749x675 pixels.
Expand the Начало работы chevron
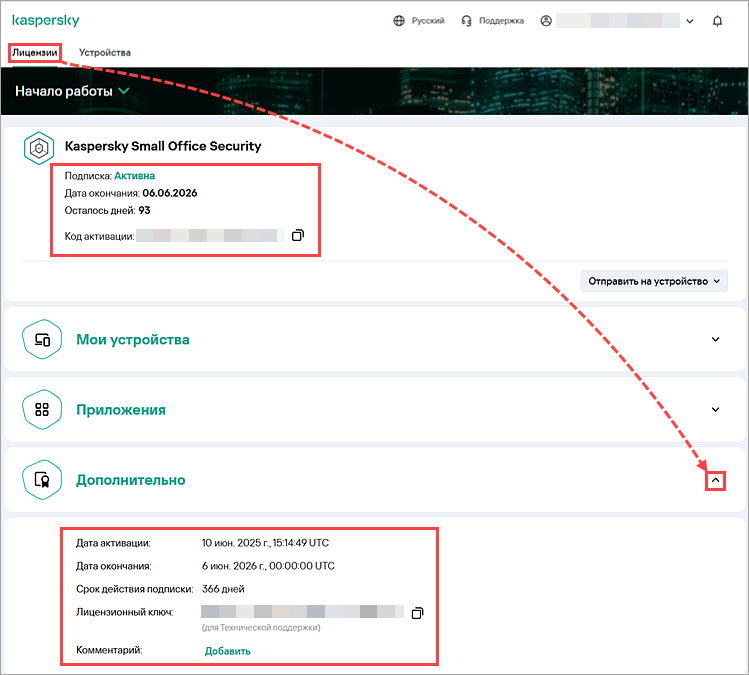click(x=124, y=91)
